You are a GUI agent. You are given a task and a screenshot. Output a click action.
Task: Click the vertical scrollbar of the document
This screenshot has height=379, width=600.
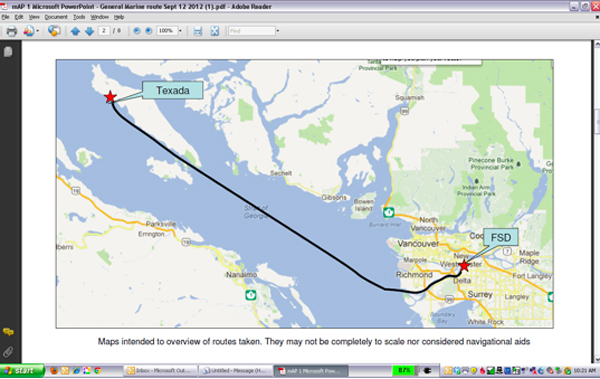click(x=596, y=201)
